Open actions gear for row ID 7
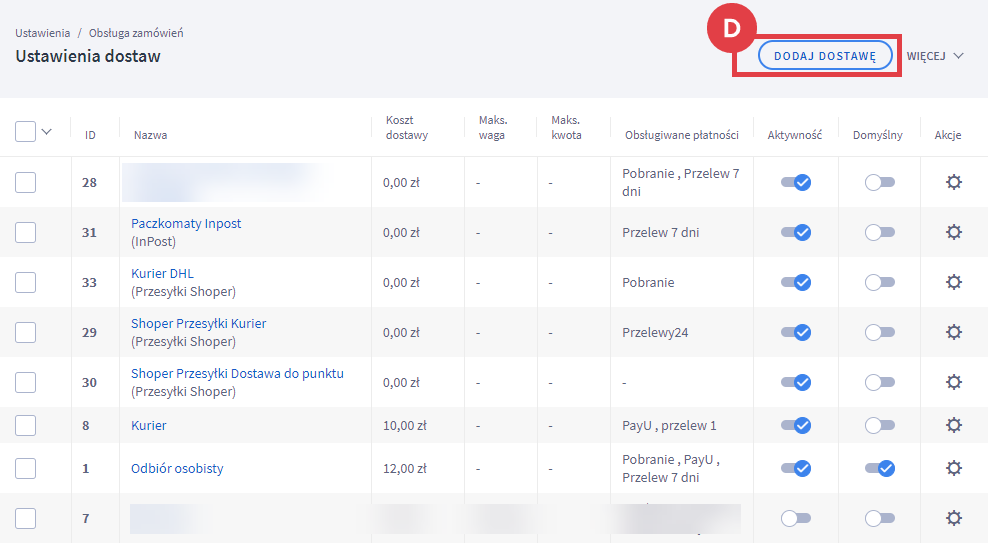988x544 pixels. [954, 518]
